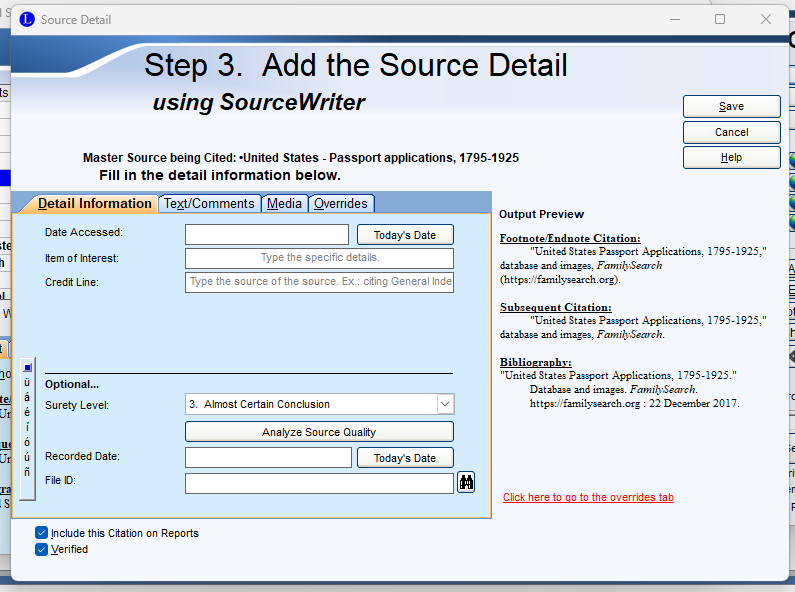Click the Recorded Date input field
Image resolution: width=795 pixels, height=592 pixels.
click(268, 458)
